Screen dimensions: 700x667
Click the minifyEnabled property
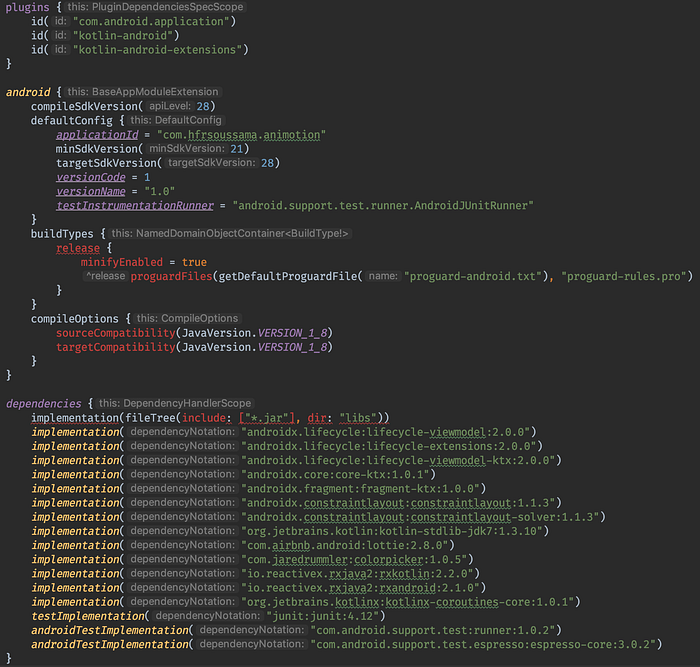[122, 262]
